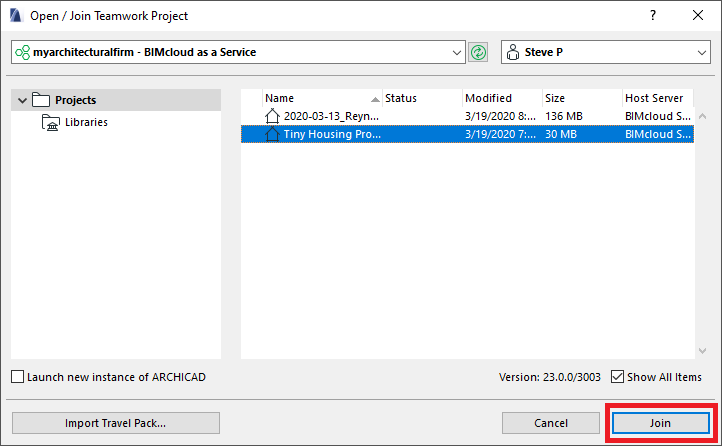This screenshot has height=446, width=722.
Task: Click the Join button
Action: (659, 423)
